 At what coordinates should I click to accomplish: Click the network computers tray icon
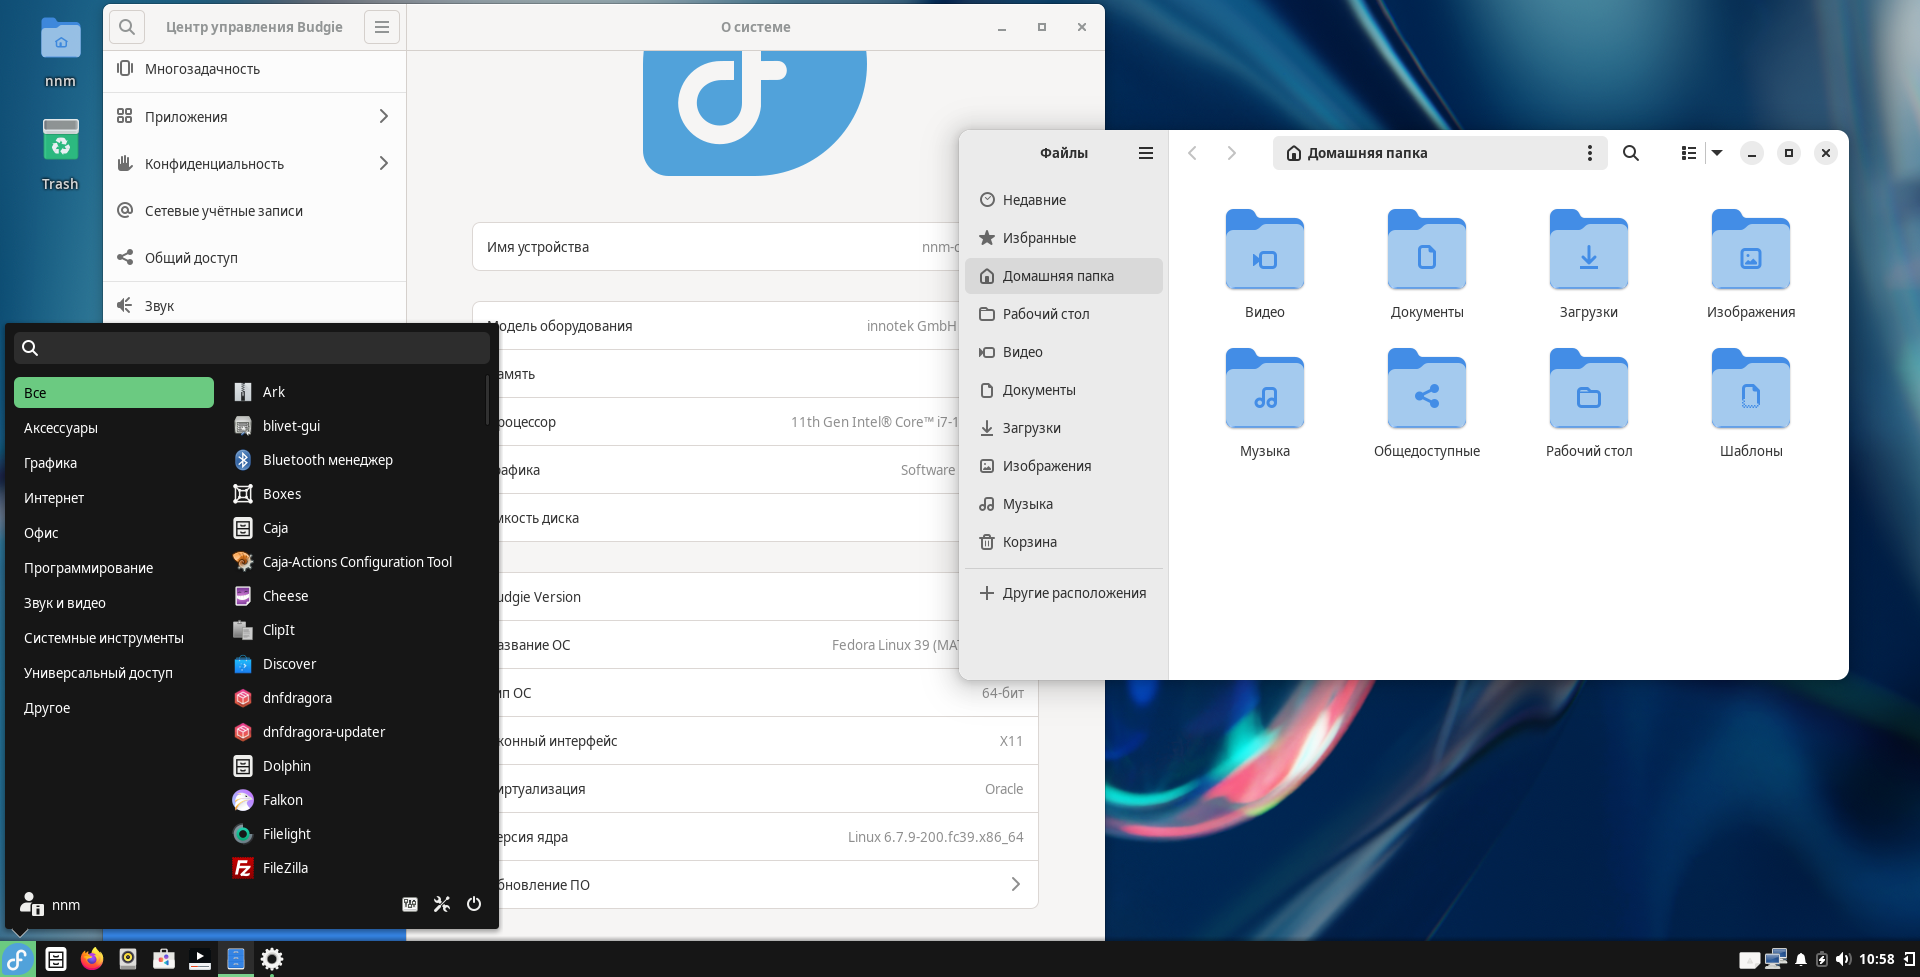click(x=1775, y=959)
